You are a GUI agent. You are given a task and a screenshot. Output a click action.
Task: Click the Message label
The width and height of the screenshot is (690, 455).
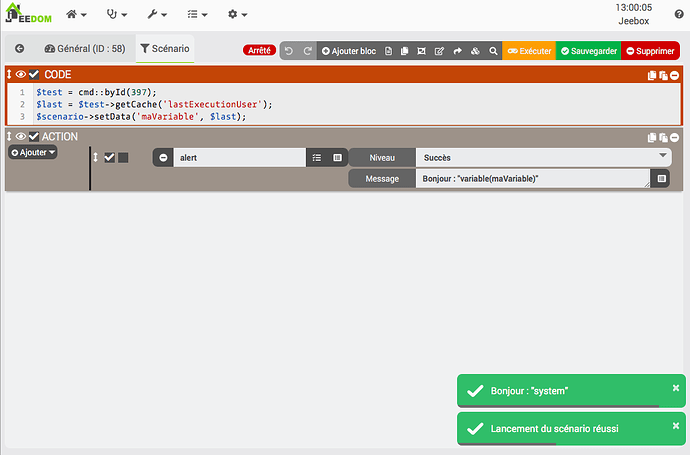tap(382, 179)
